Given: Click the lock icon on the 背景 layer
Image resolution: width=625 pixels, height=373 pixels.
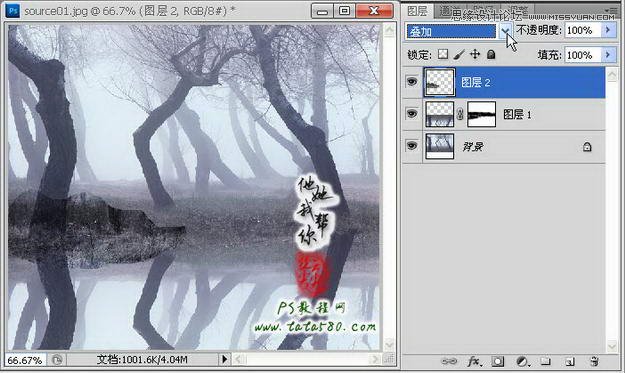Looking at the screenshot, I should (x=587, y=147).
